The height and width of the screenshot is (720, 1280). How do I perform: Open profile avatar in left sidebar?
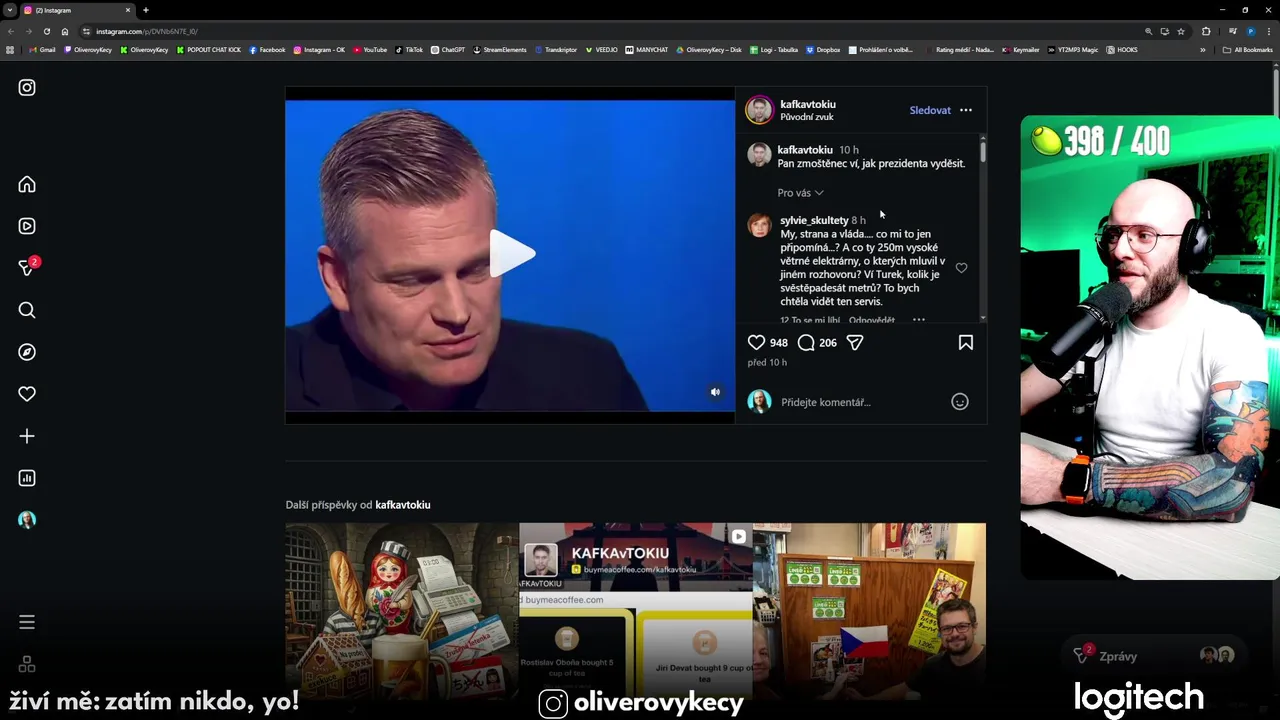click(27, 520)
